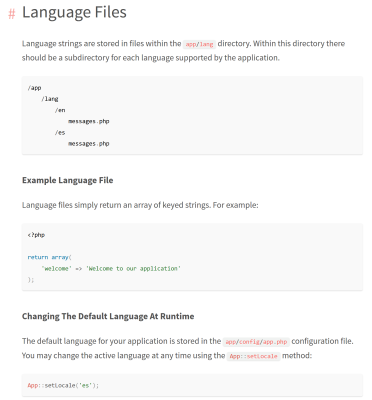Click the Example Language File heading
Viewport: 372px width, 400px height.
click(68, 180)
